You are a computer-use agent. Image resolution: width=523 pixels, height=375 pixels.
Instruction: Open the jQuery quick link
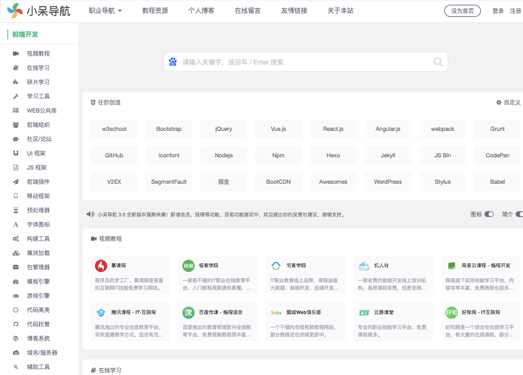pos(223,129)
